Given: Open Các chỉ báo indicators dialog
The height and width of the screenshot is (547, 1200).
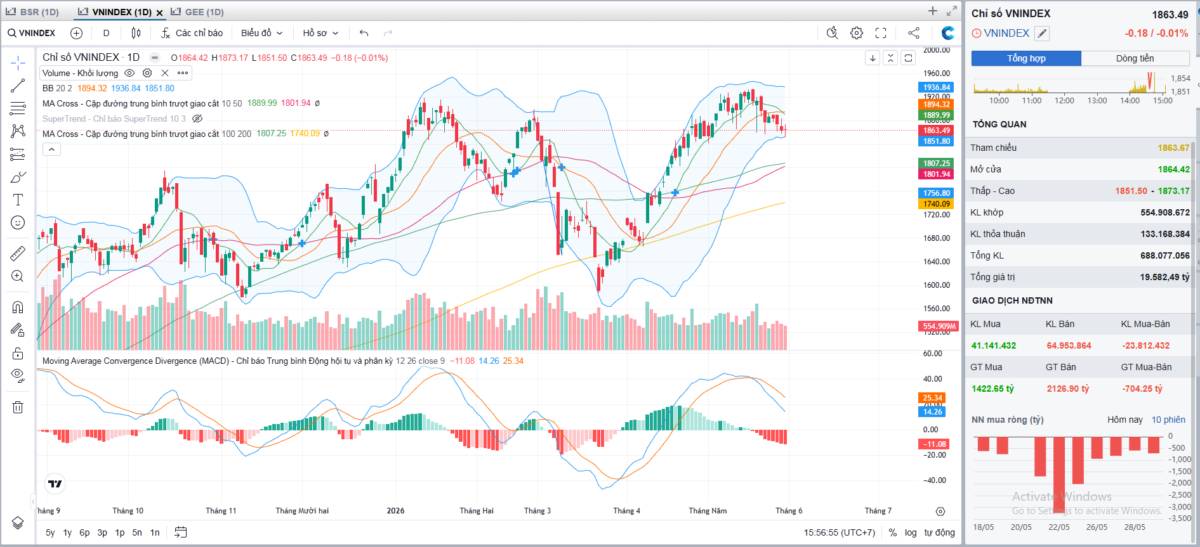Looking at the screenshot, I should point(190,32).
